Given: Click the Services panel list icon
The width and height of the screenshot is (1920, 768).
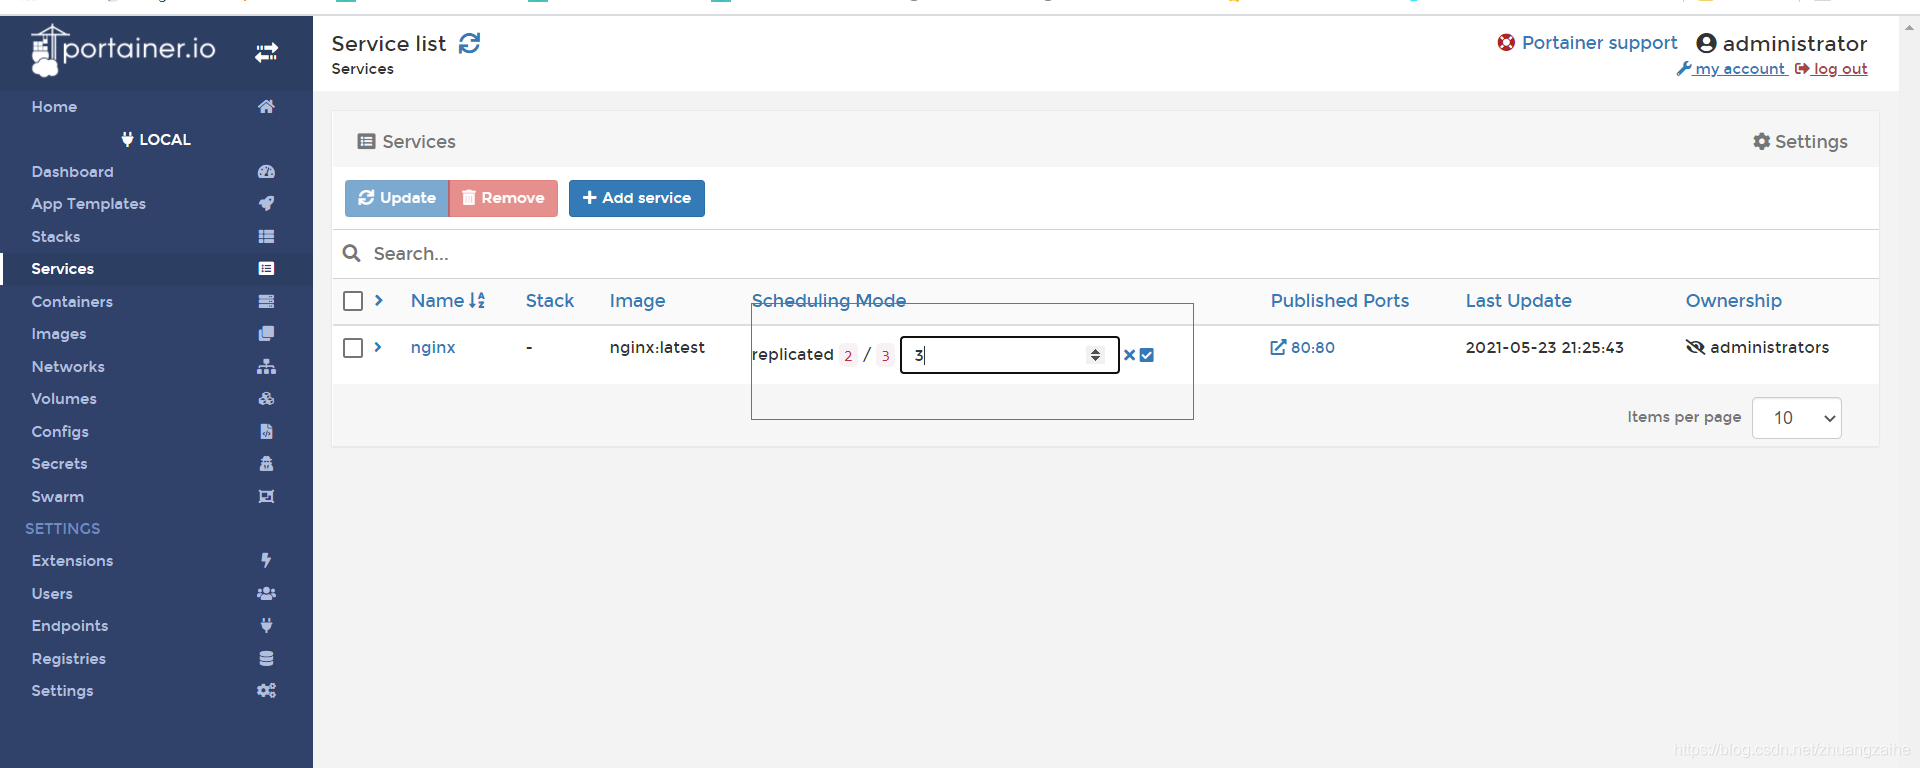Looking at the screenshot, I should (x=366, y=142).
